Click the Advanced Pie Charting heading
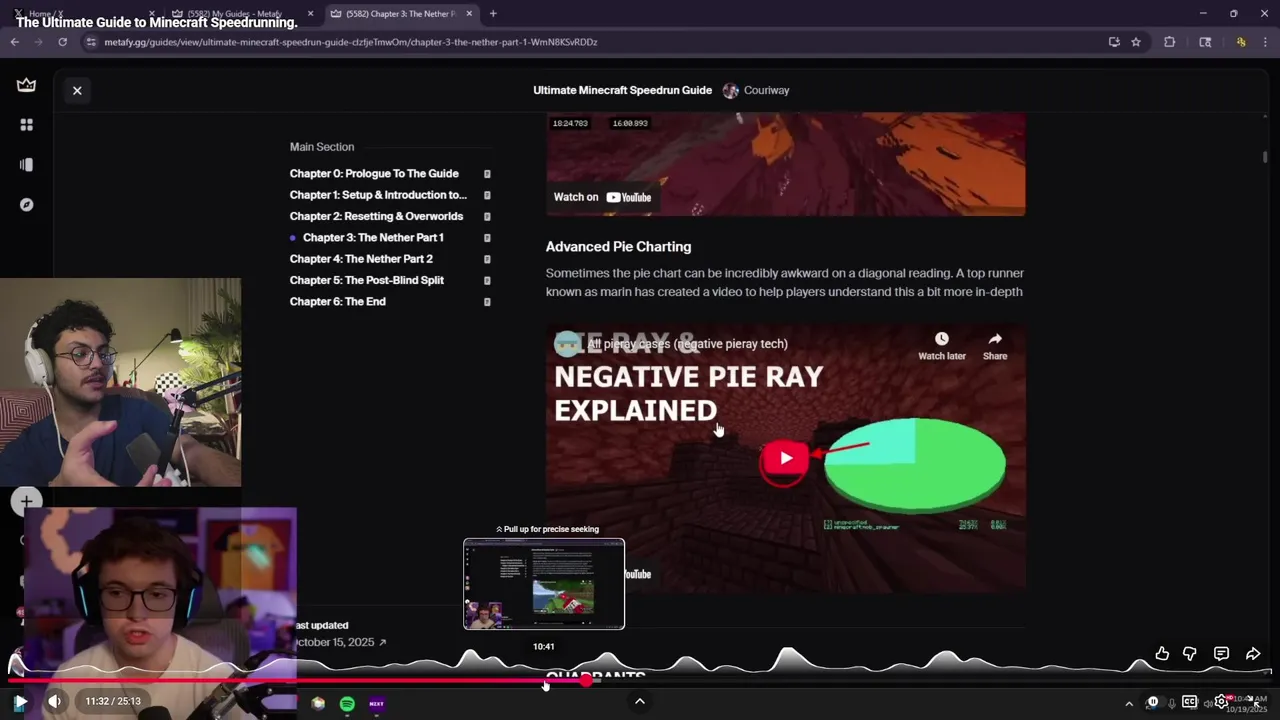The image size is (1280, 720). tap(618, 247)
